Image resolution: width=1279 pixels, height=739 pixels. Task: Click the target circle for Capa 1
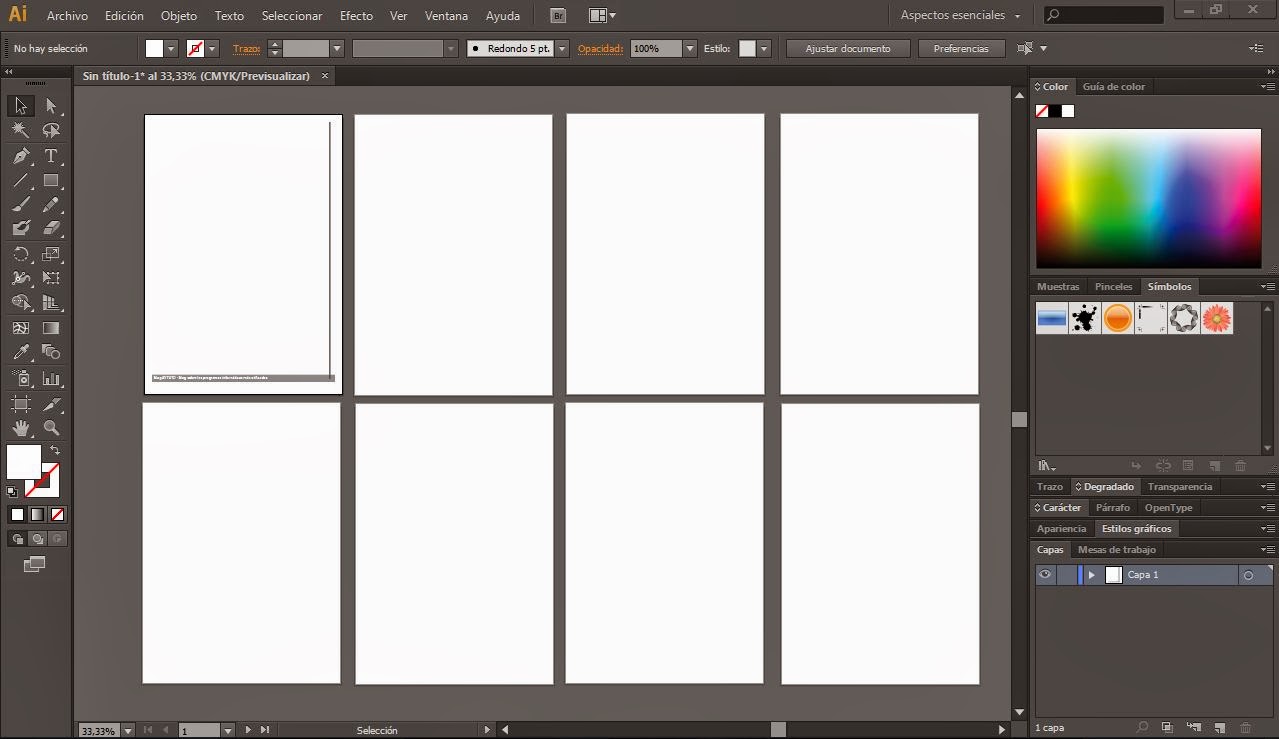pos(1248,574)
